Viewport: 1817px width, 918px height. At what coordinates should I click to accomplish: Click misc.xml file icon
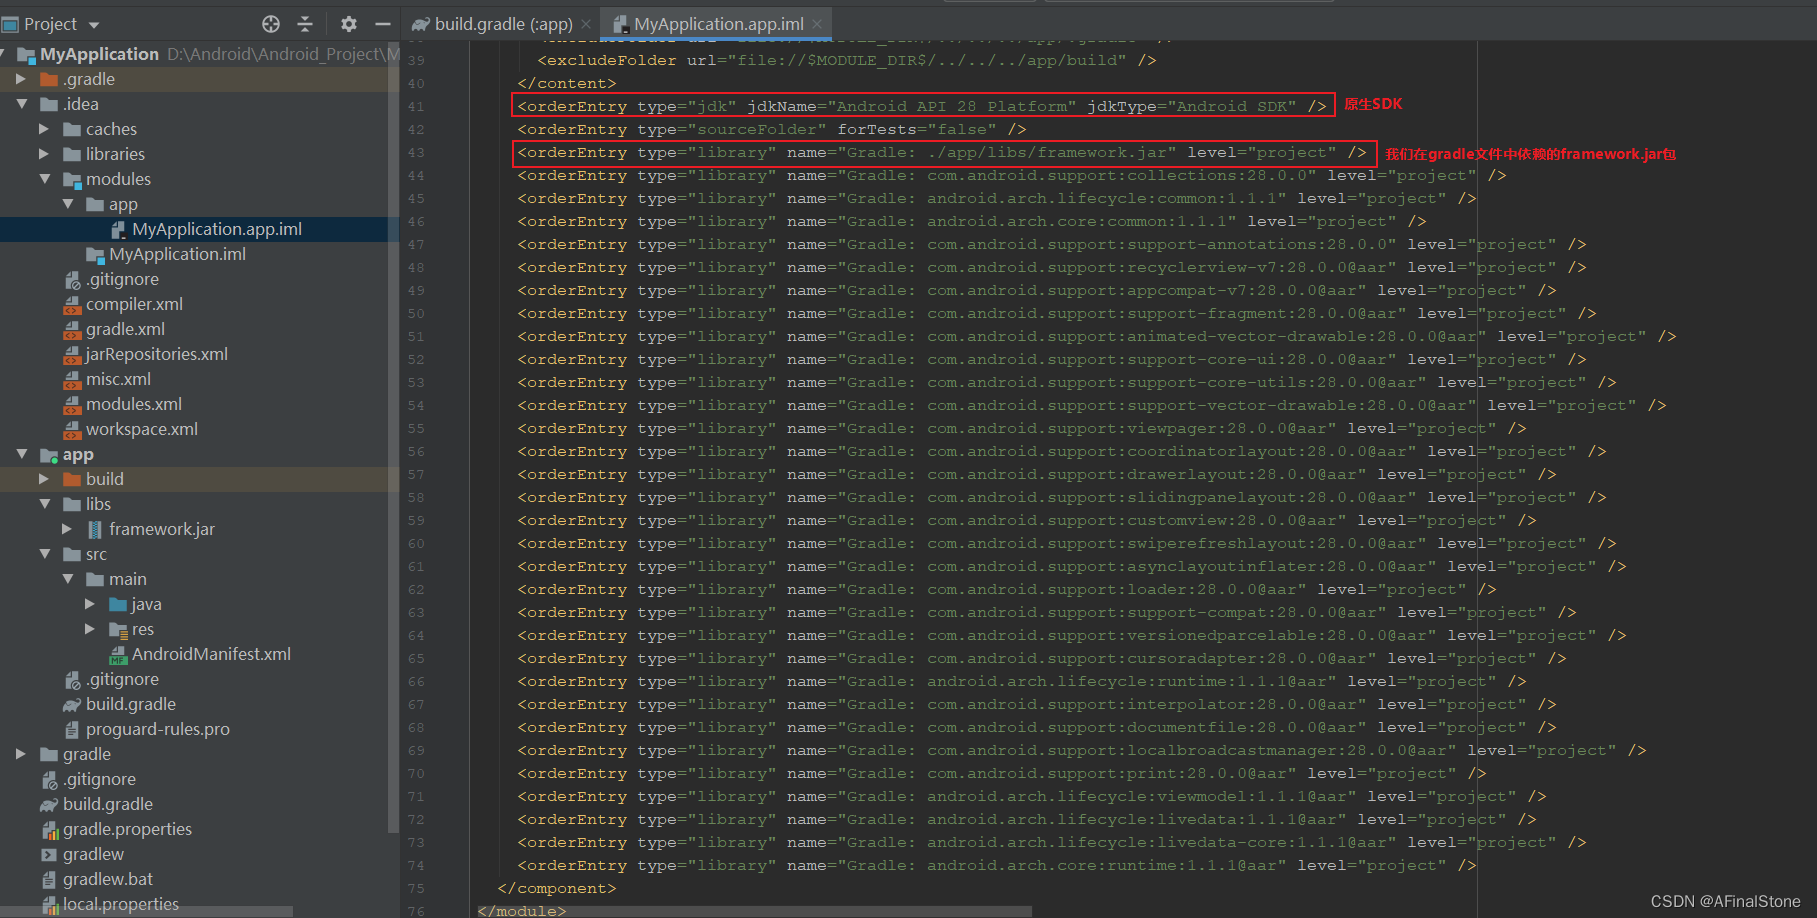(x=72, y=379)
